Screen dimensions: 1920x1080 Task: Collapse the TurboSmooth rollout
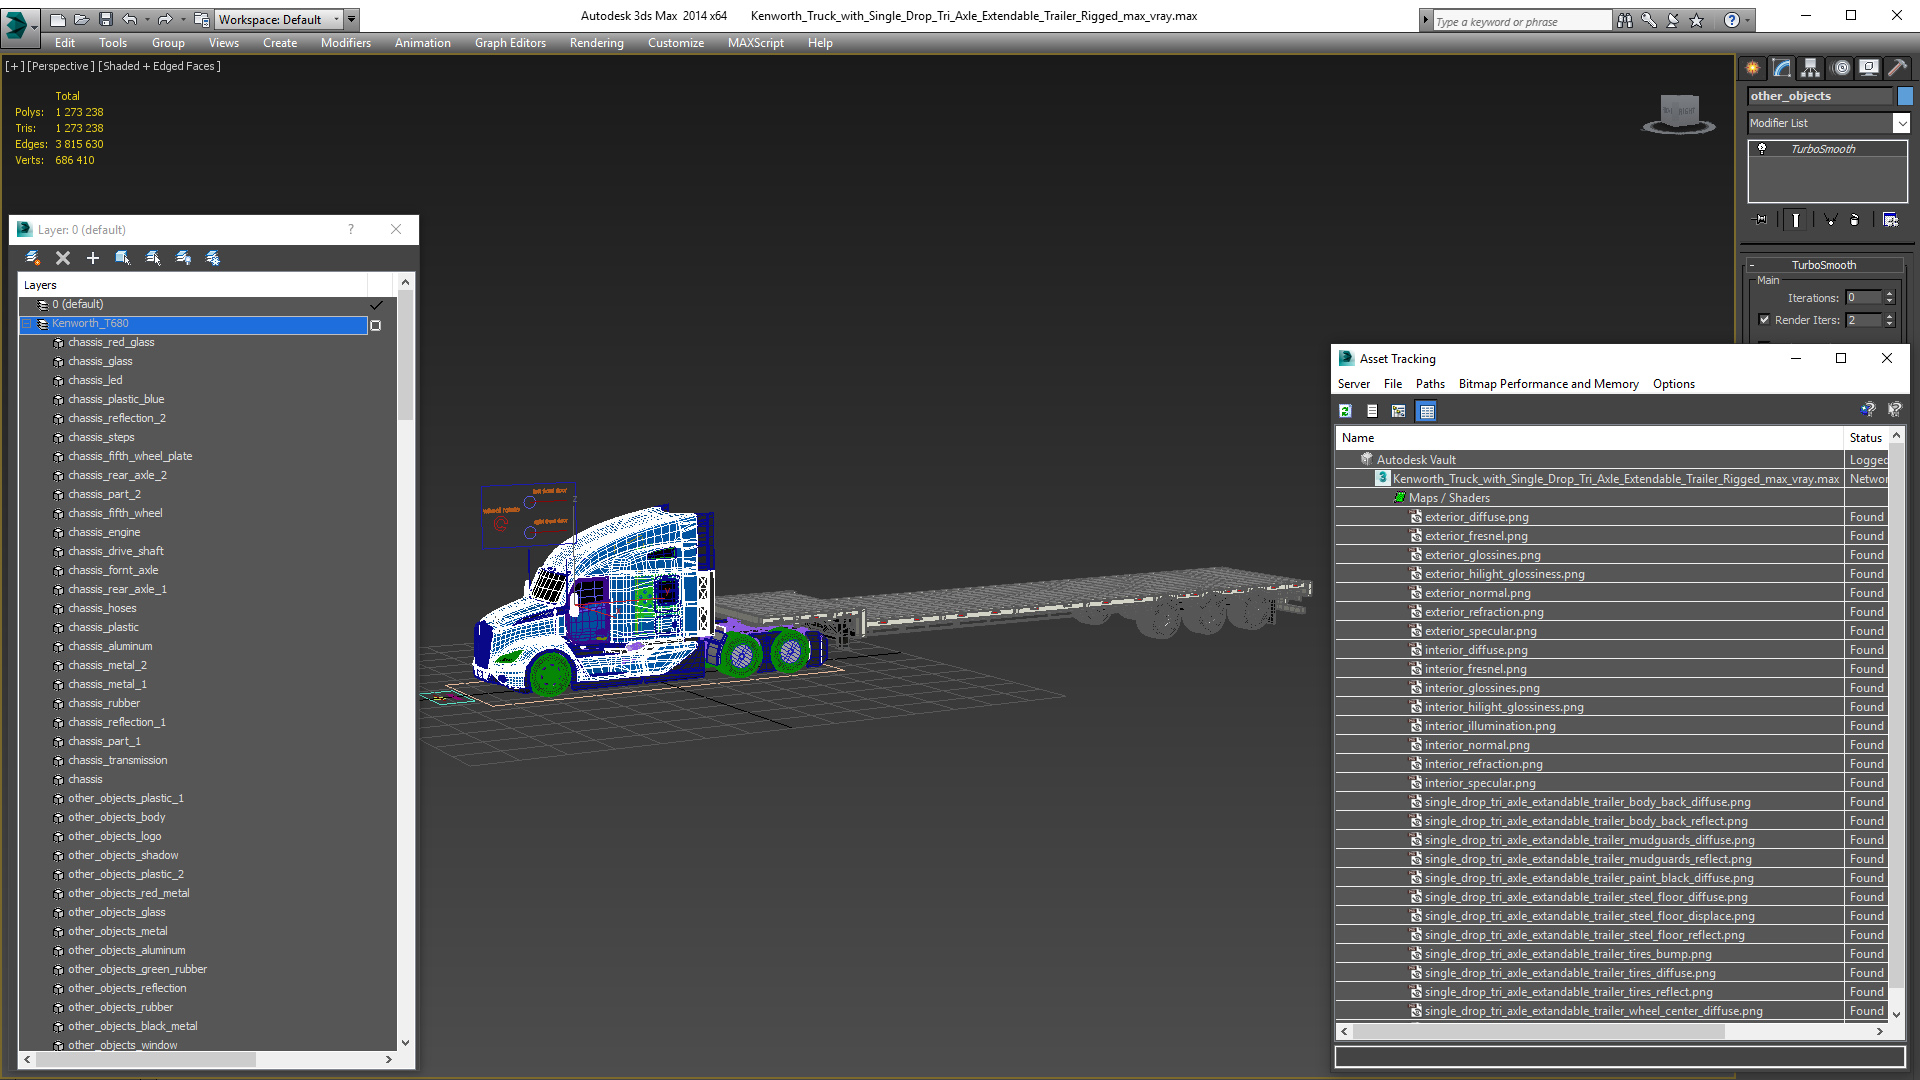pos(1752,265)
